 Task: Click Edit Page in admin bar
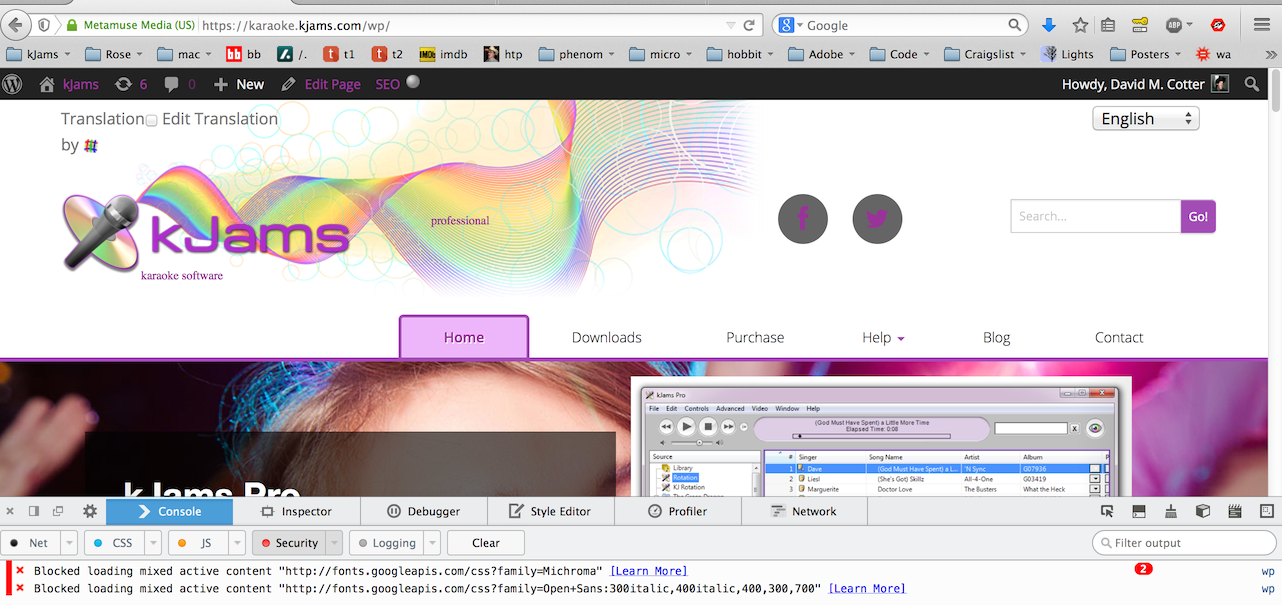coord(321,84)
